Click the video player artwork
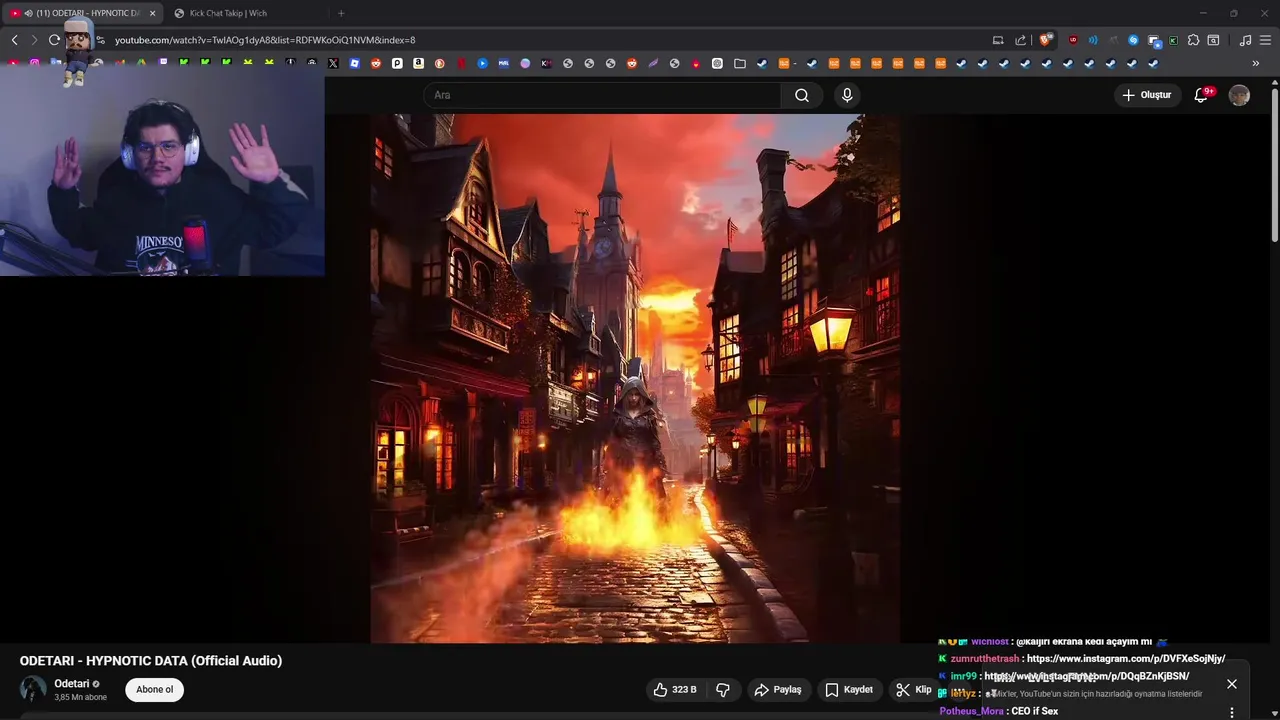 click(x=635, y=378)
